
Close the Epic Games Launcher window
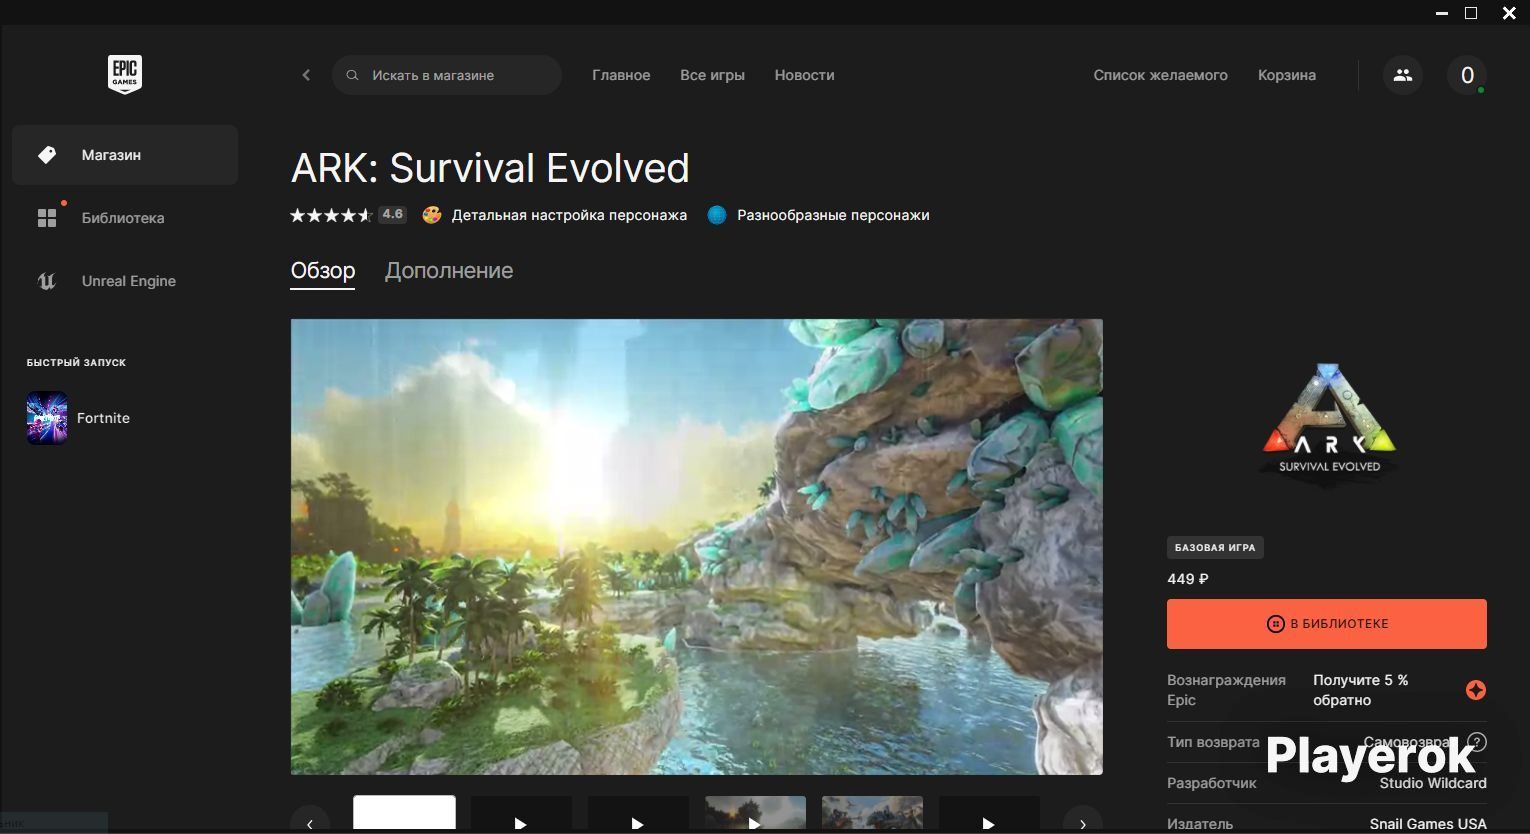pos(1509,13)
